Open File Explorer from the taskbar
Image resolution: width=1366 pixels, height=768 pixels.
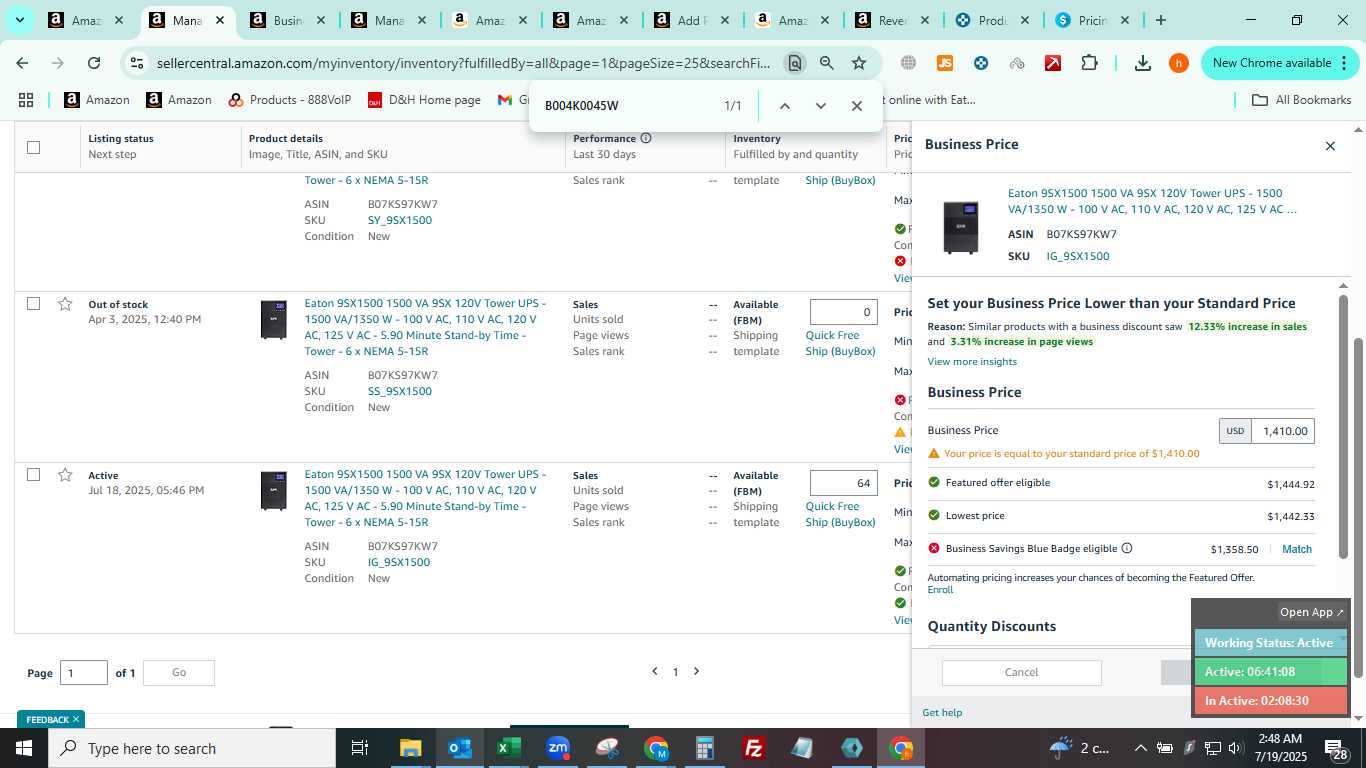pyautogui.click(x=411, y=748)
